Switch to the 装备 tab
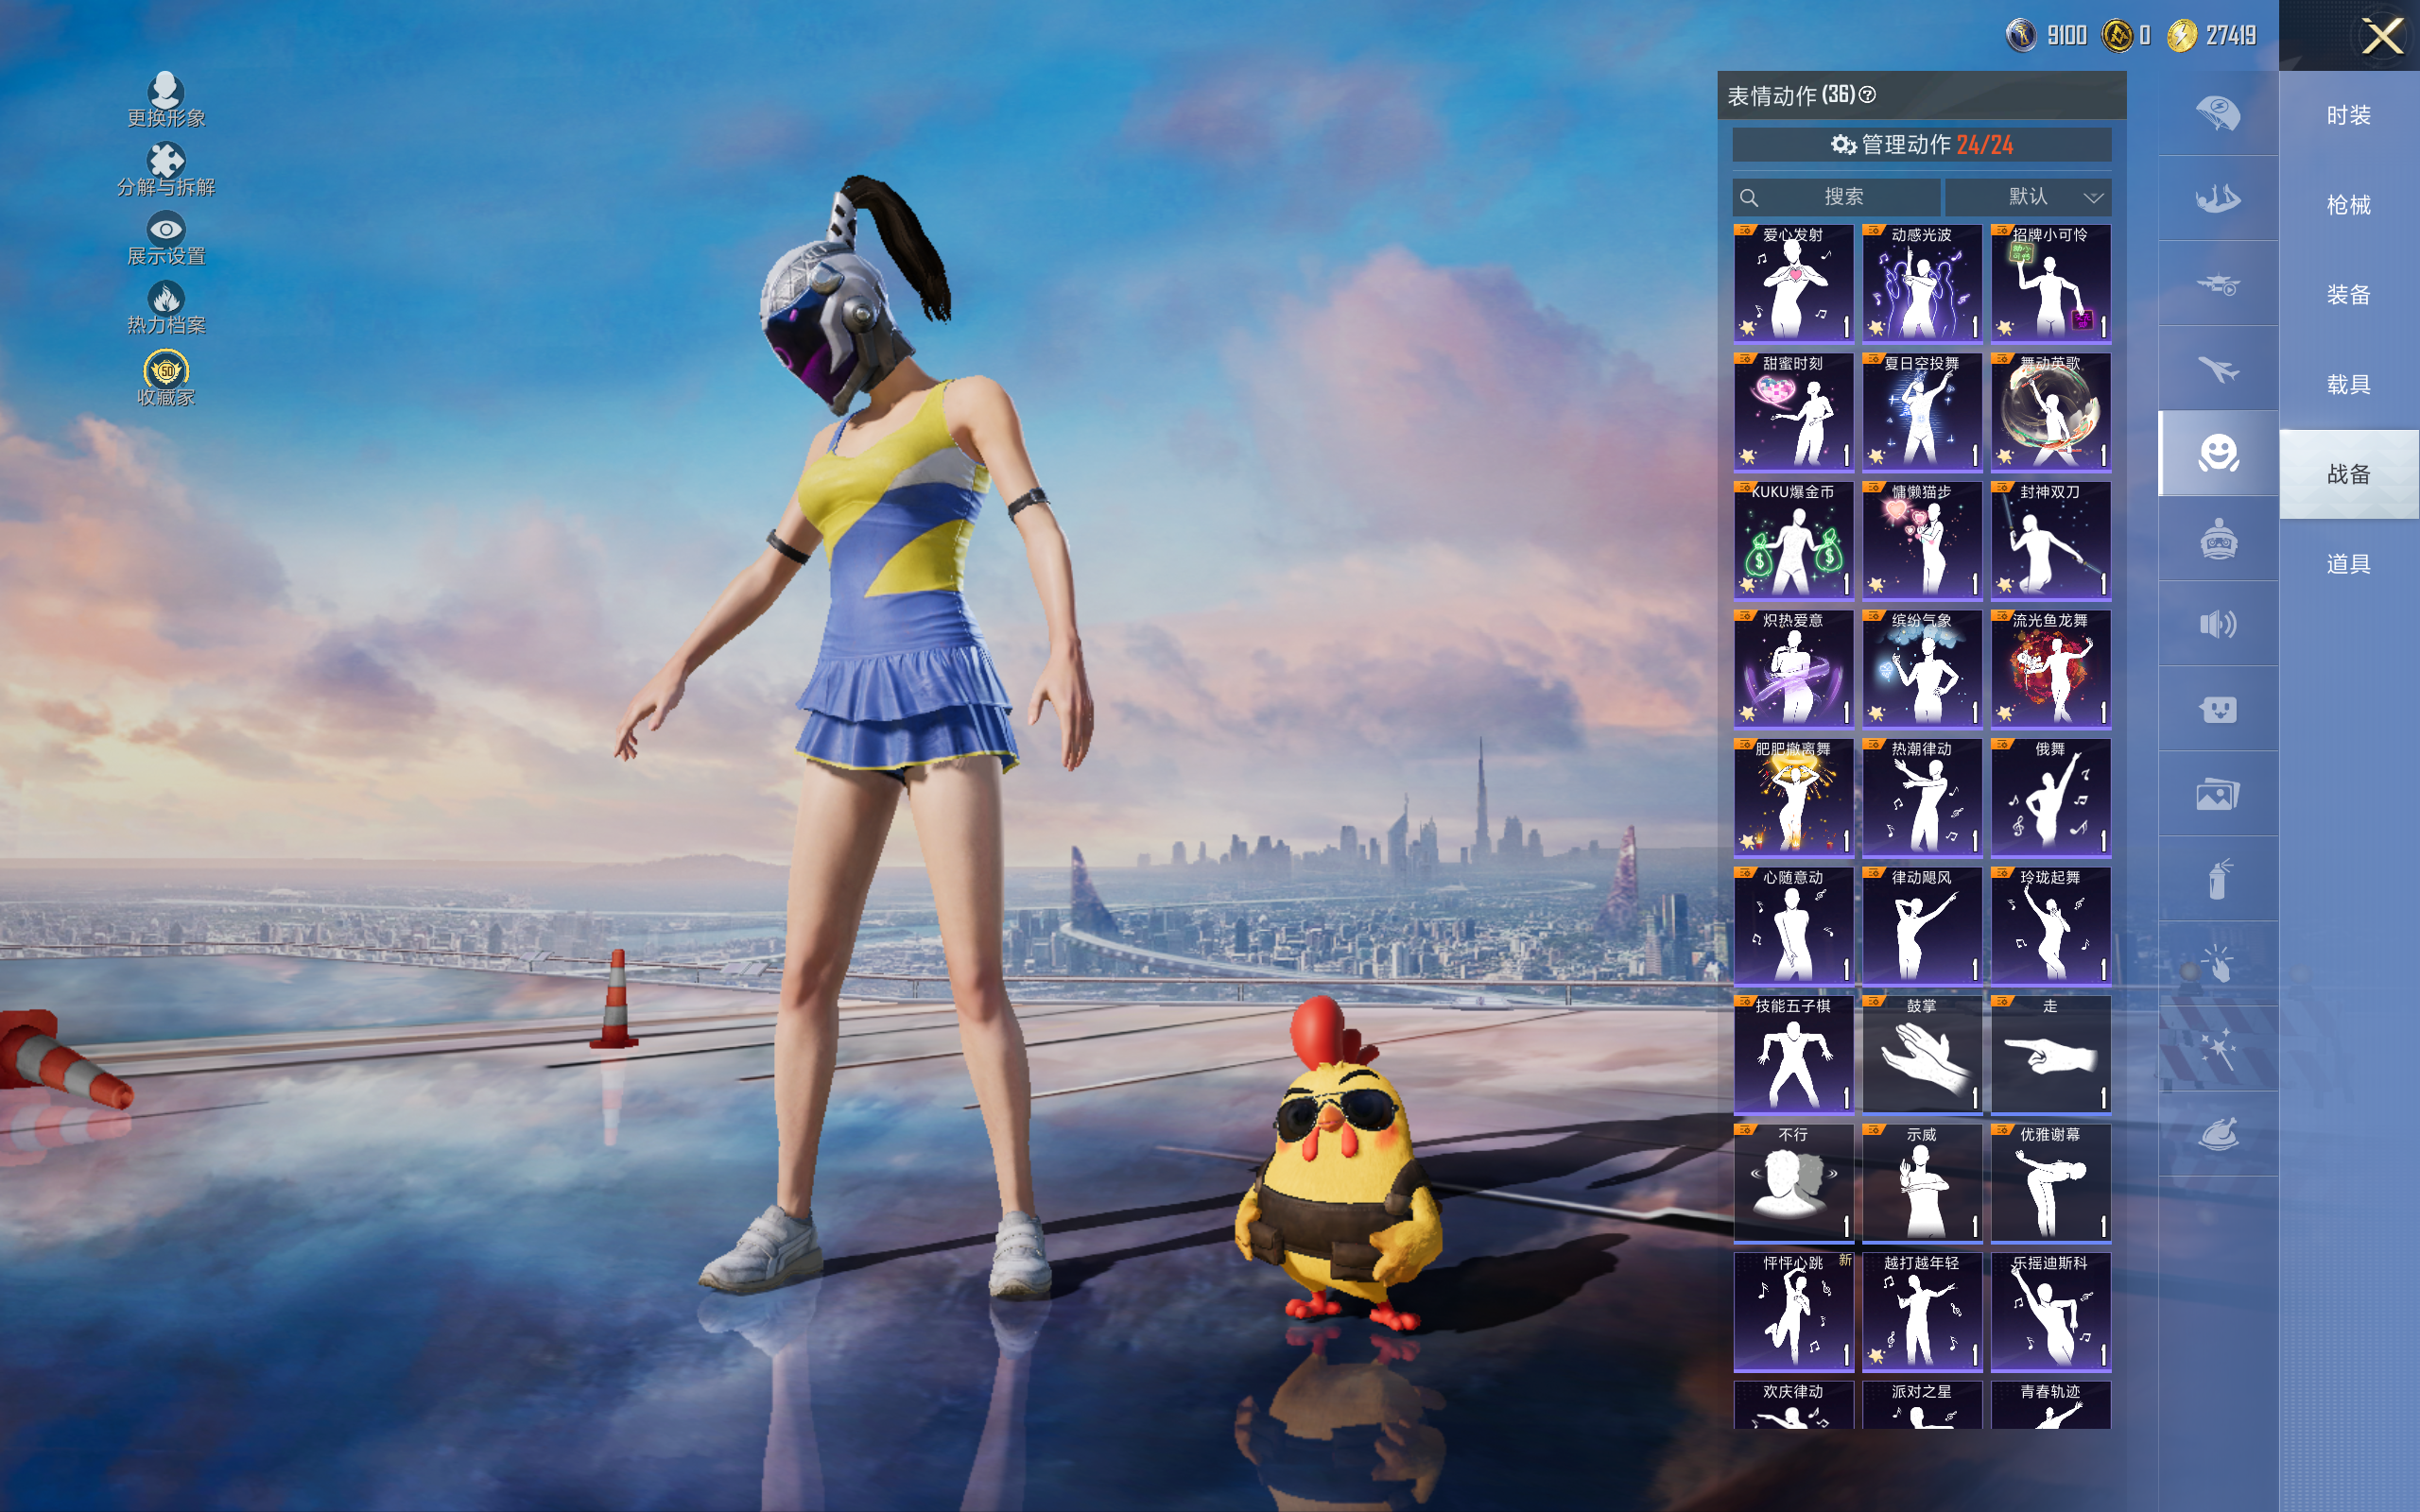2420x1512 pixels. [x=2348, y=295]
